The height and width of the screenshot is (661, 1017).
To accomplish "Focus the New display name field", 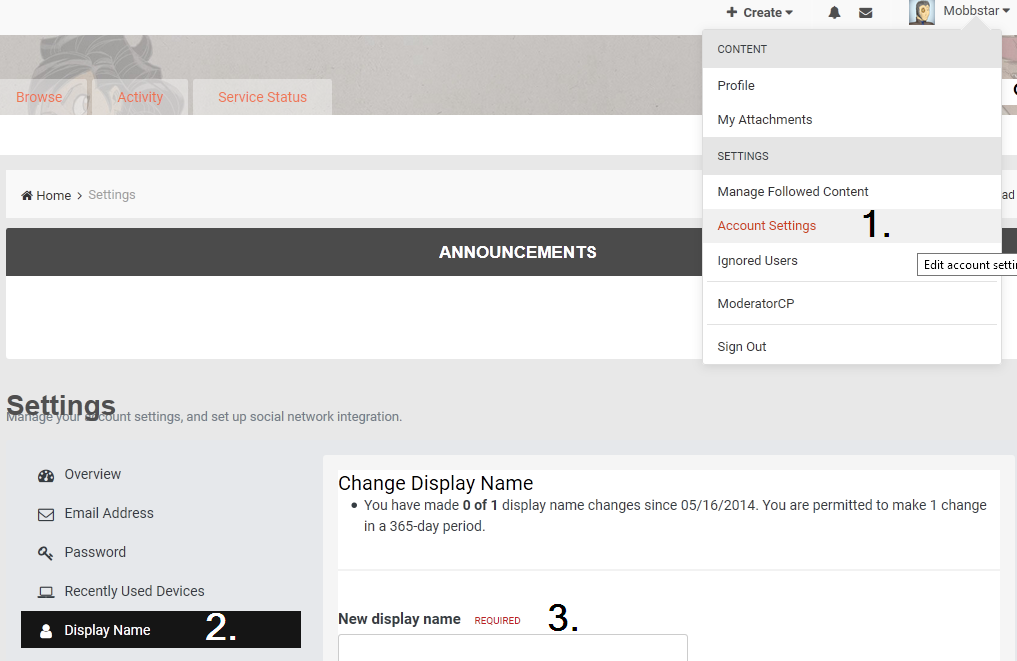I will click(512, 648).
